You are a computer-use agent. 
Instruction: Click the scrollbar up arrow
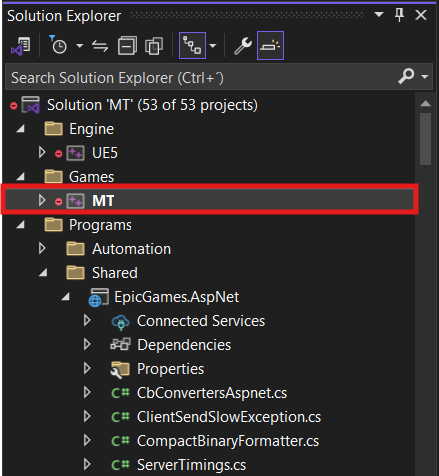425,104
